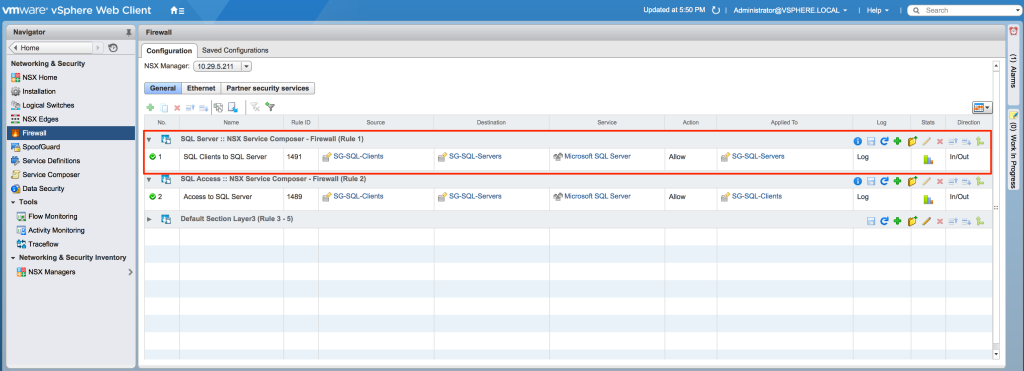The image size is (1024, 371).
Task: Click SG-SQL-Clients Applied To link in rule 2
Action: pos(756,197)
